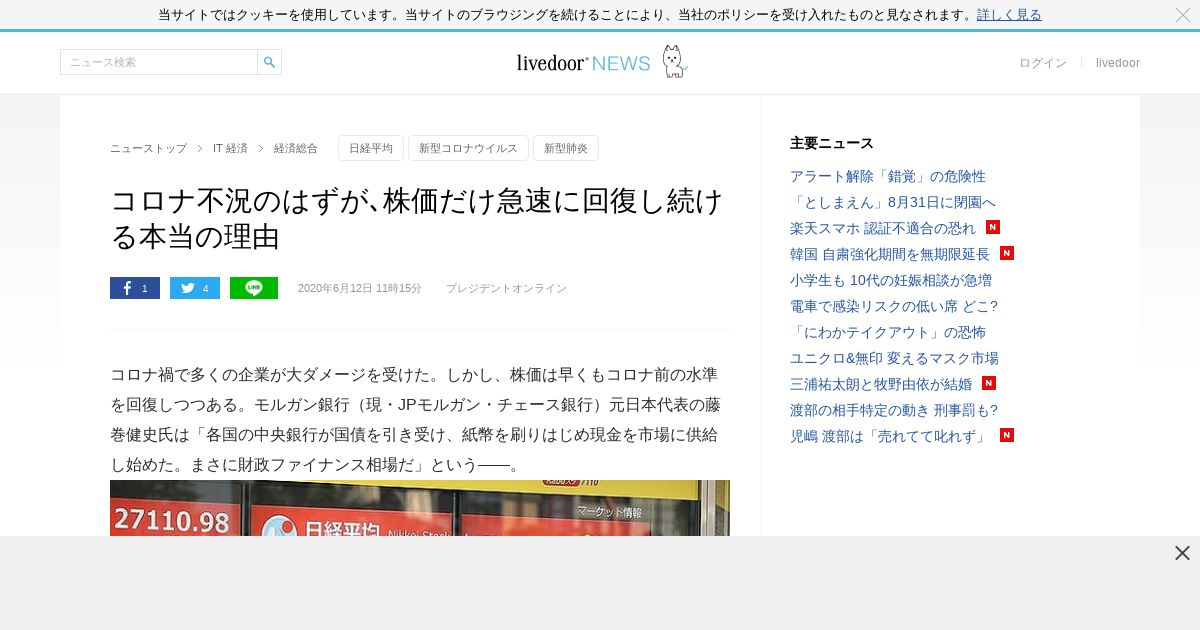Viewport: 1200px width, 630px height.
Task: Open livedoor link in header
Action: (1118, 63)
